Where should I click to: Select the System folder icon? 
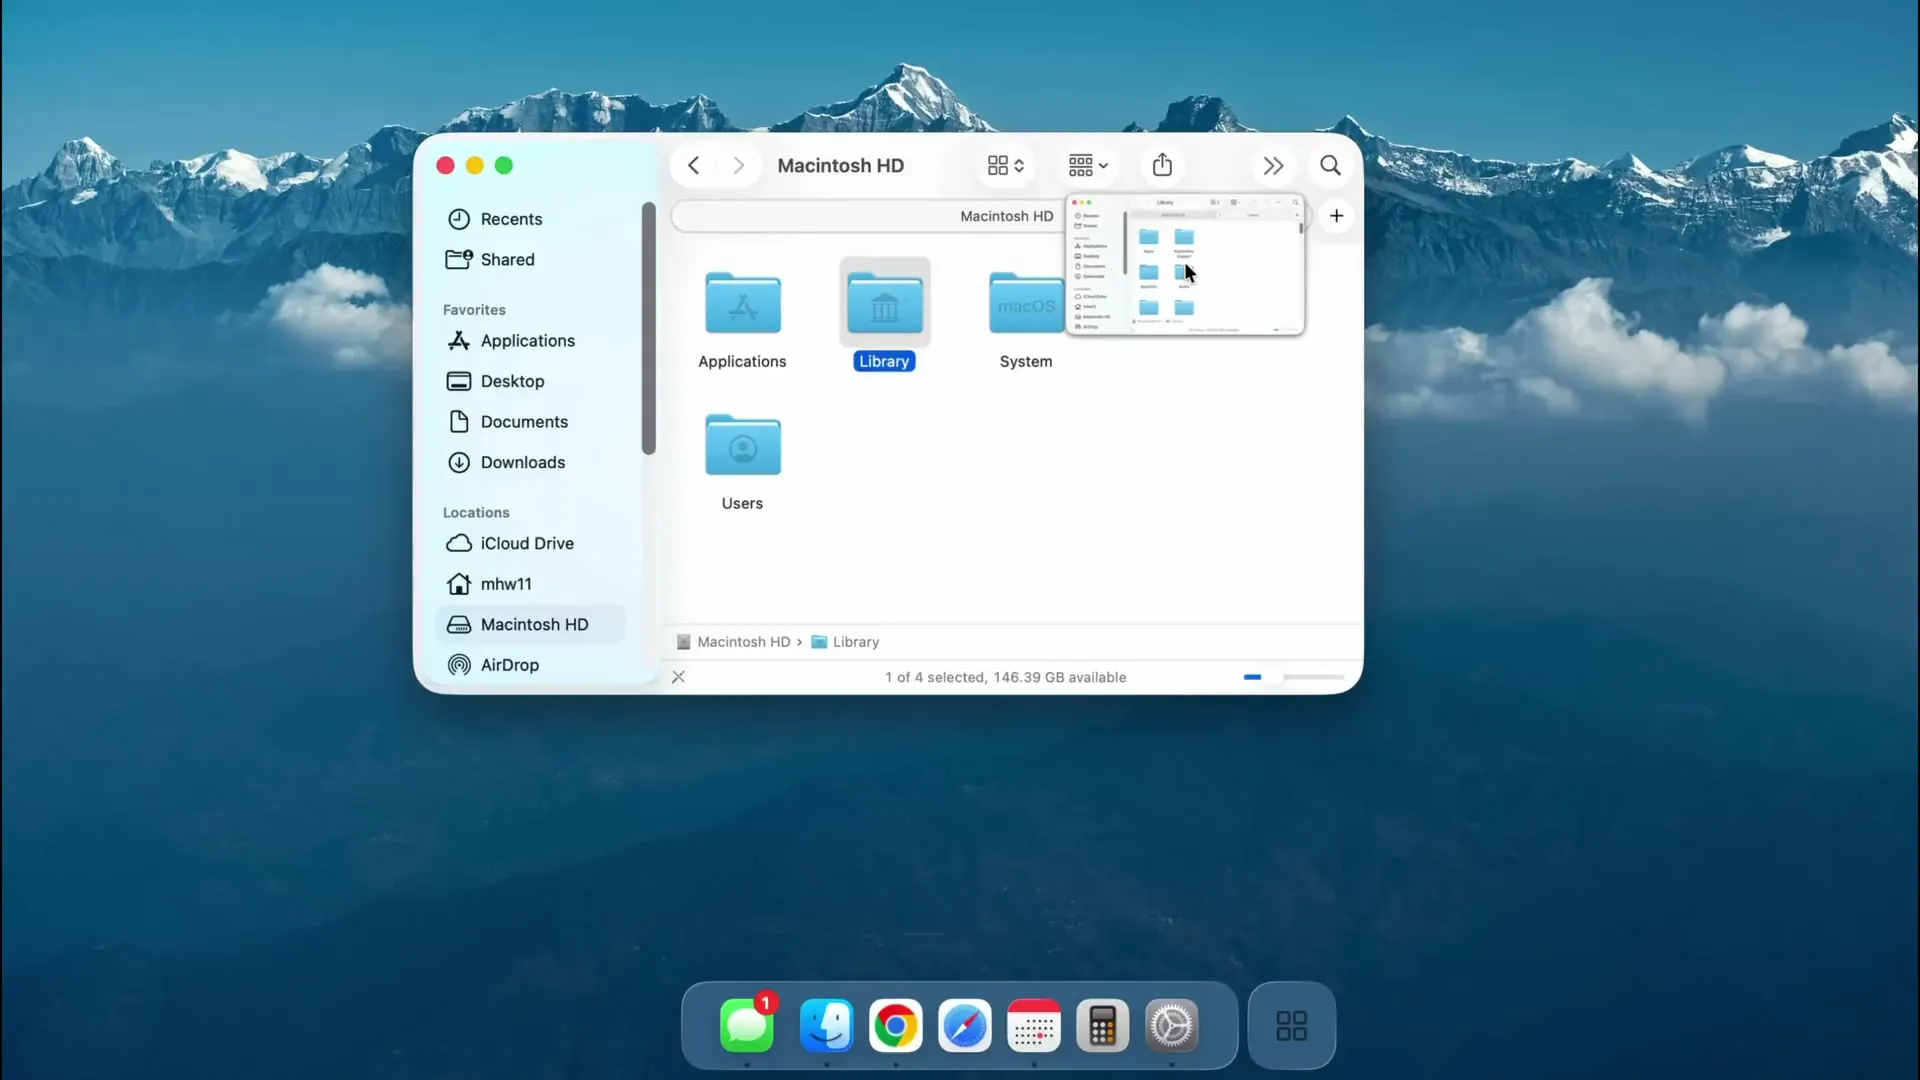(x=1026, y=302)
